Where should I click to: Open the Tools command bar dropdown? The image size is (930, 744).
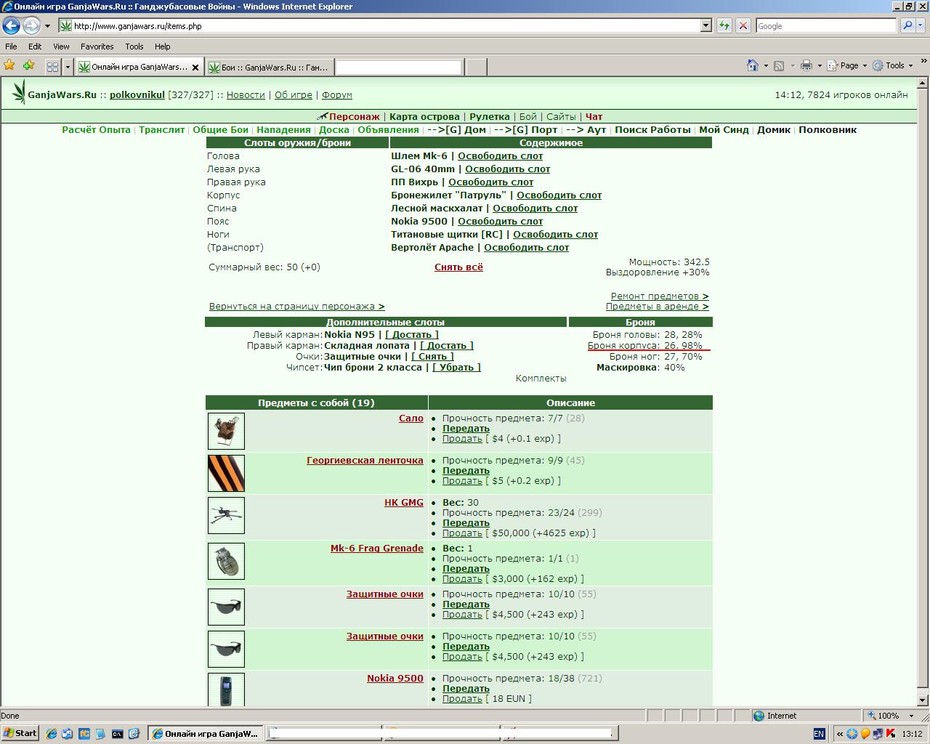[x=893, y=66]
